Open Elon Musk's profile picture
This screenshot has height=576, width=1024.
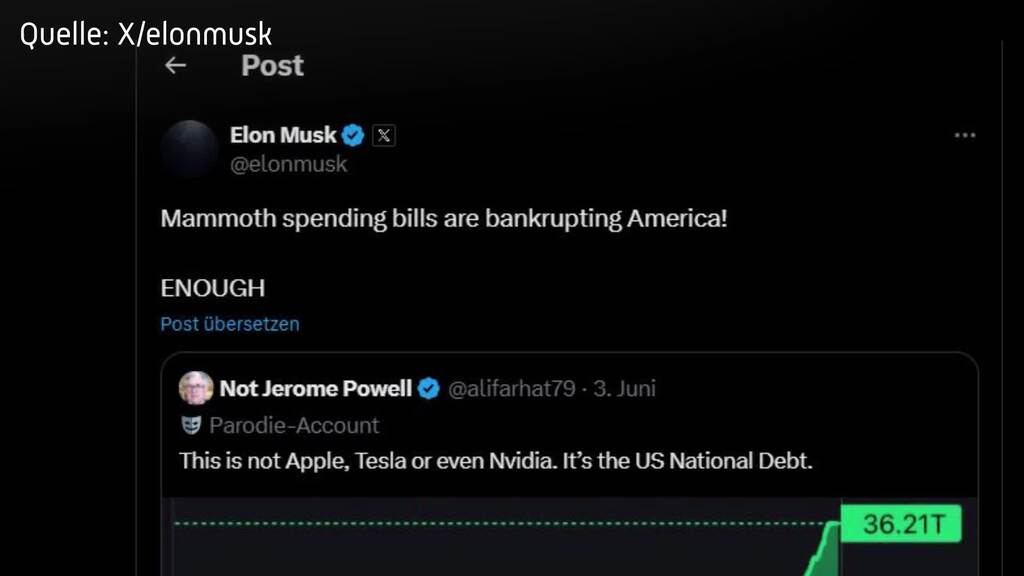(189, 149)
